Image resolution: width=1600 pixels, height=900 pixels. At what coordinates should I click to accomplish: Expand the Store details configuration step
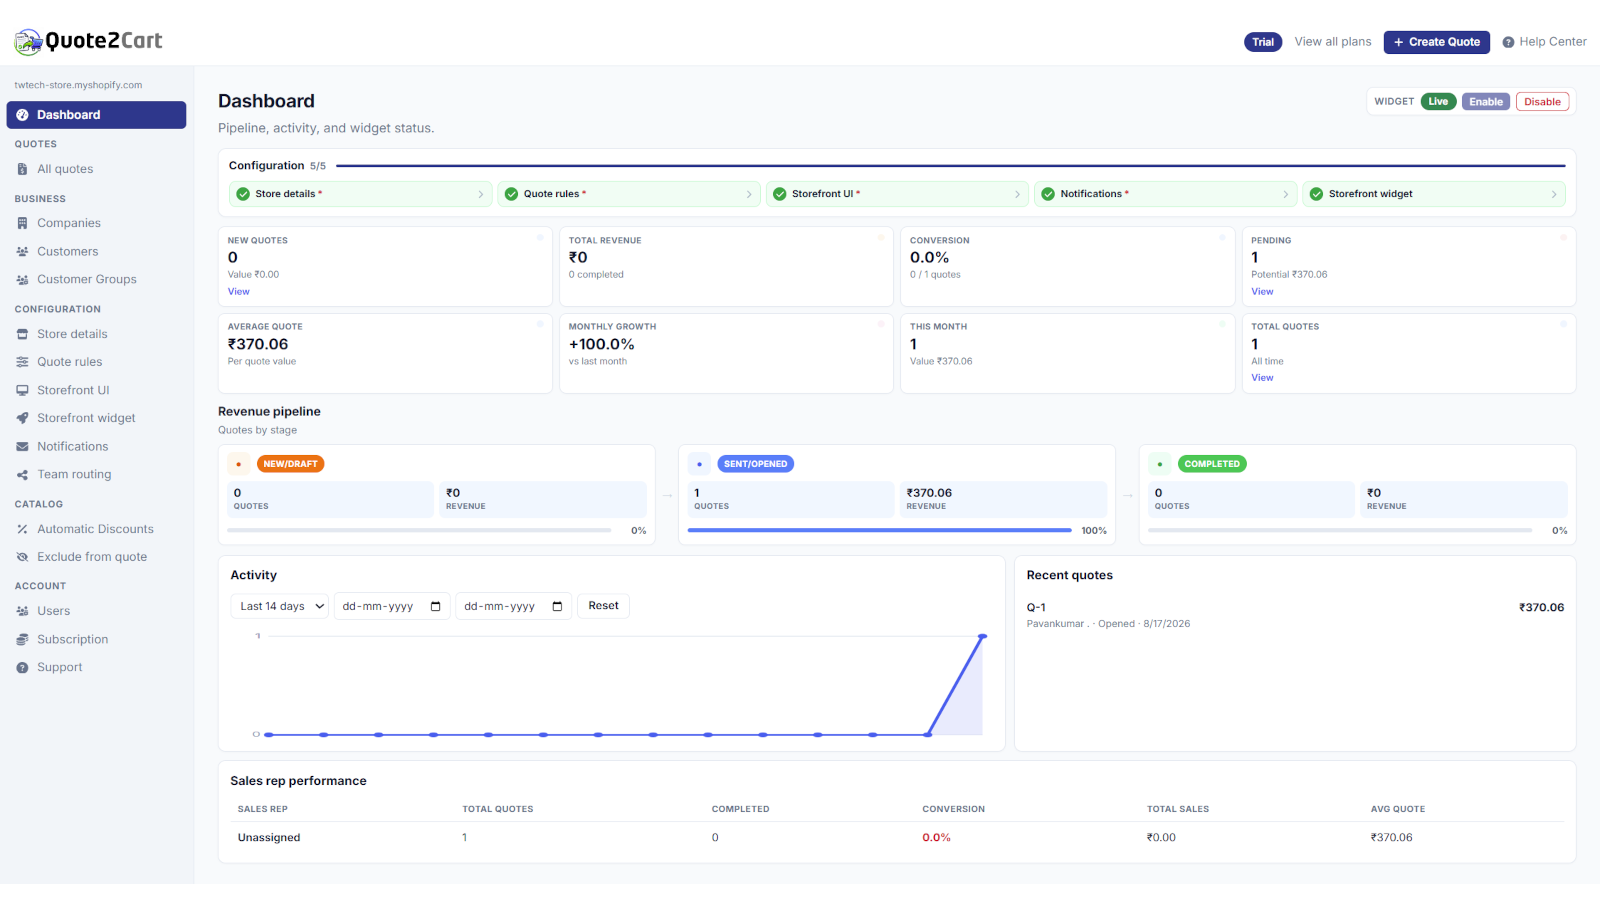pos(361,194)
